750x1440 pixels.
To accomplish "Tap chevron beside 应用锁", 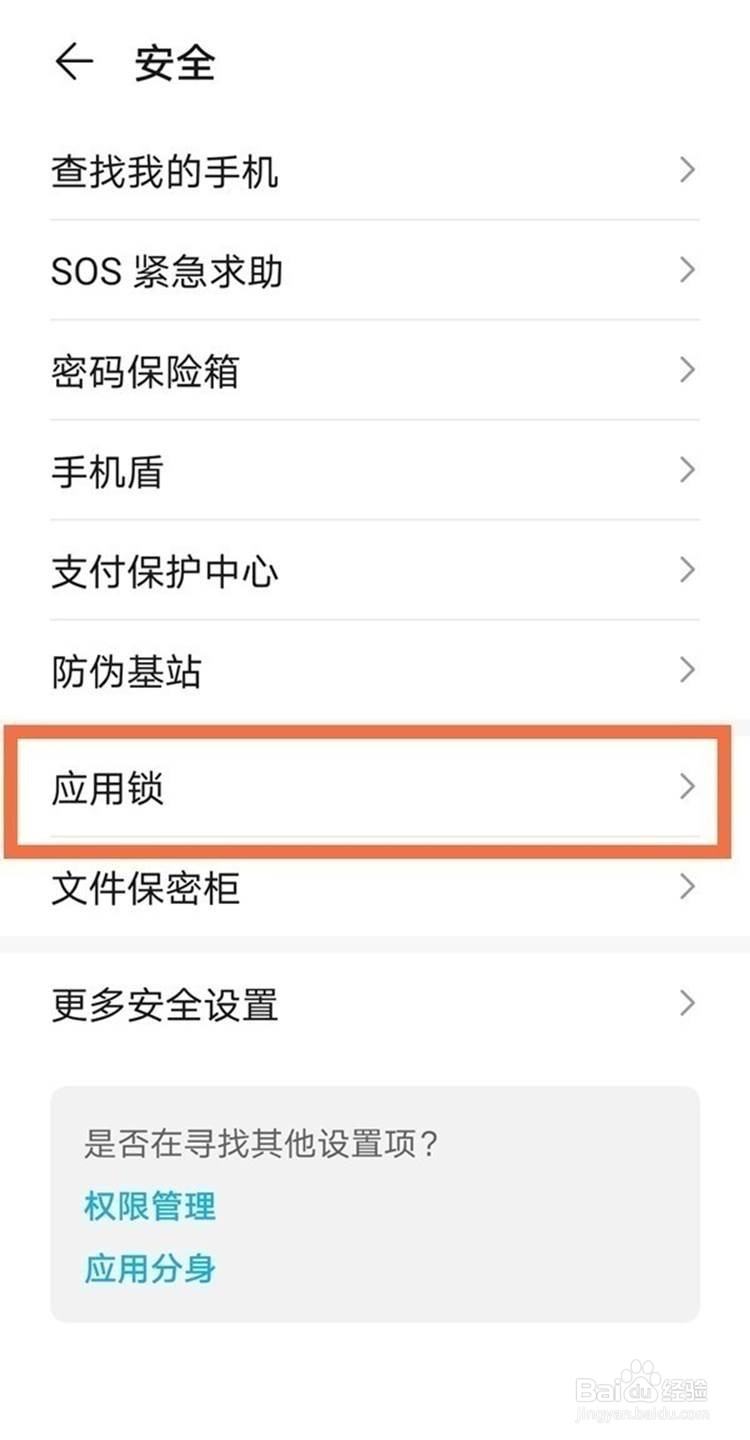I will [x=687, y=788].
